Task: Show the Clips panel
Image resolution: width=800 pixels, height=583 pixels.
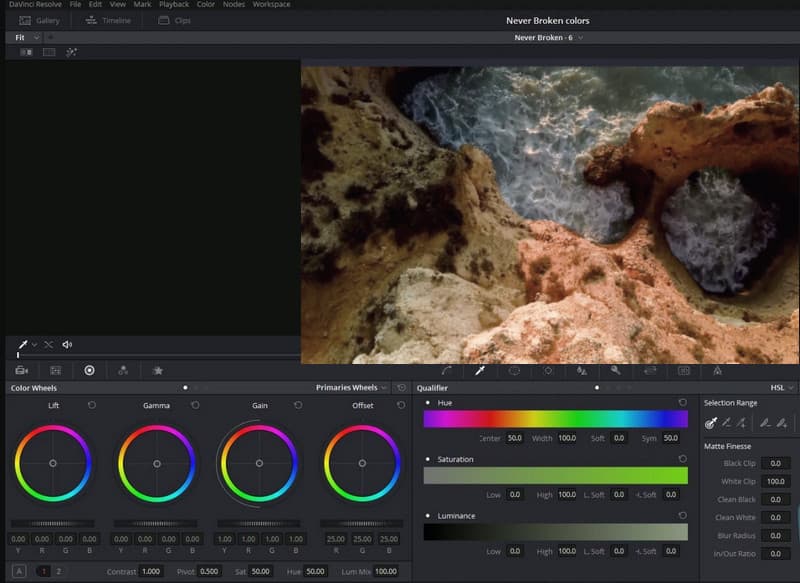Action: [174, 20]
